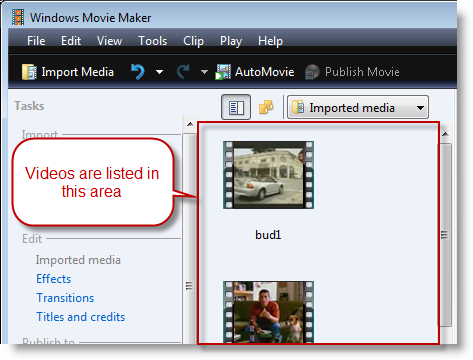473x360 pixels.
Task: Click the Redo arrow icon
Action: [x=183, y=72]
